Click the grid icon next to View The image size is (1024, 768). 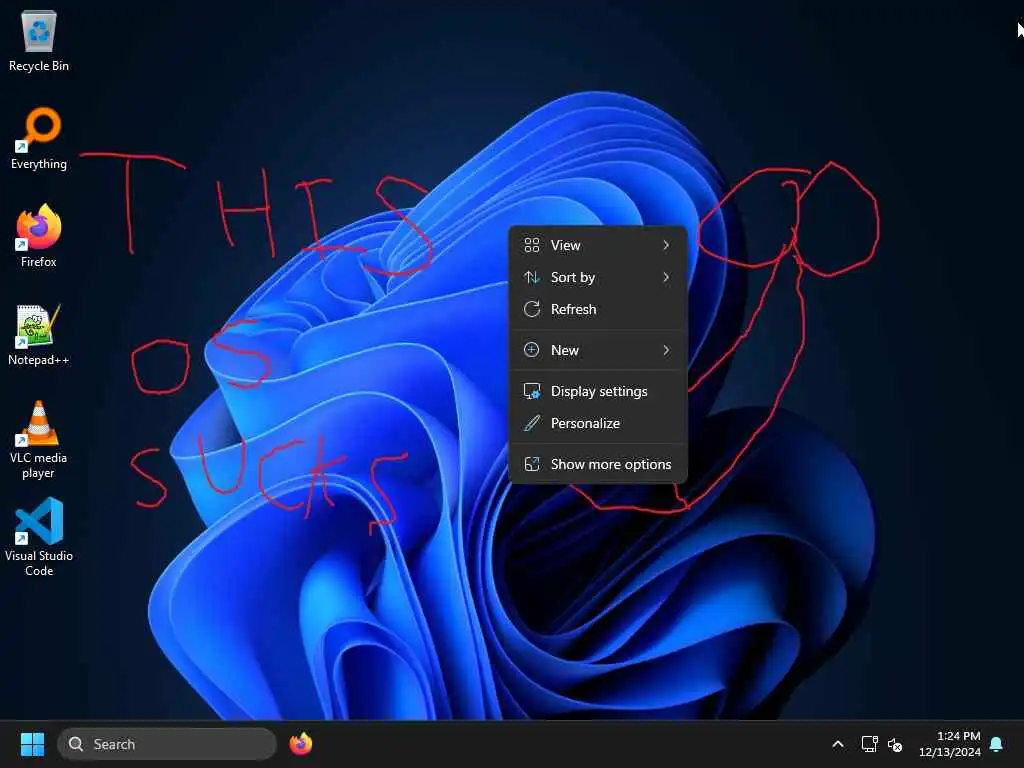point(532,245)
